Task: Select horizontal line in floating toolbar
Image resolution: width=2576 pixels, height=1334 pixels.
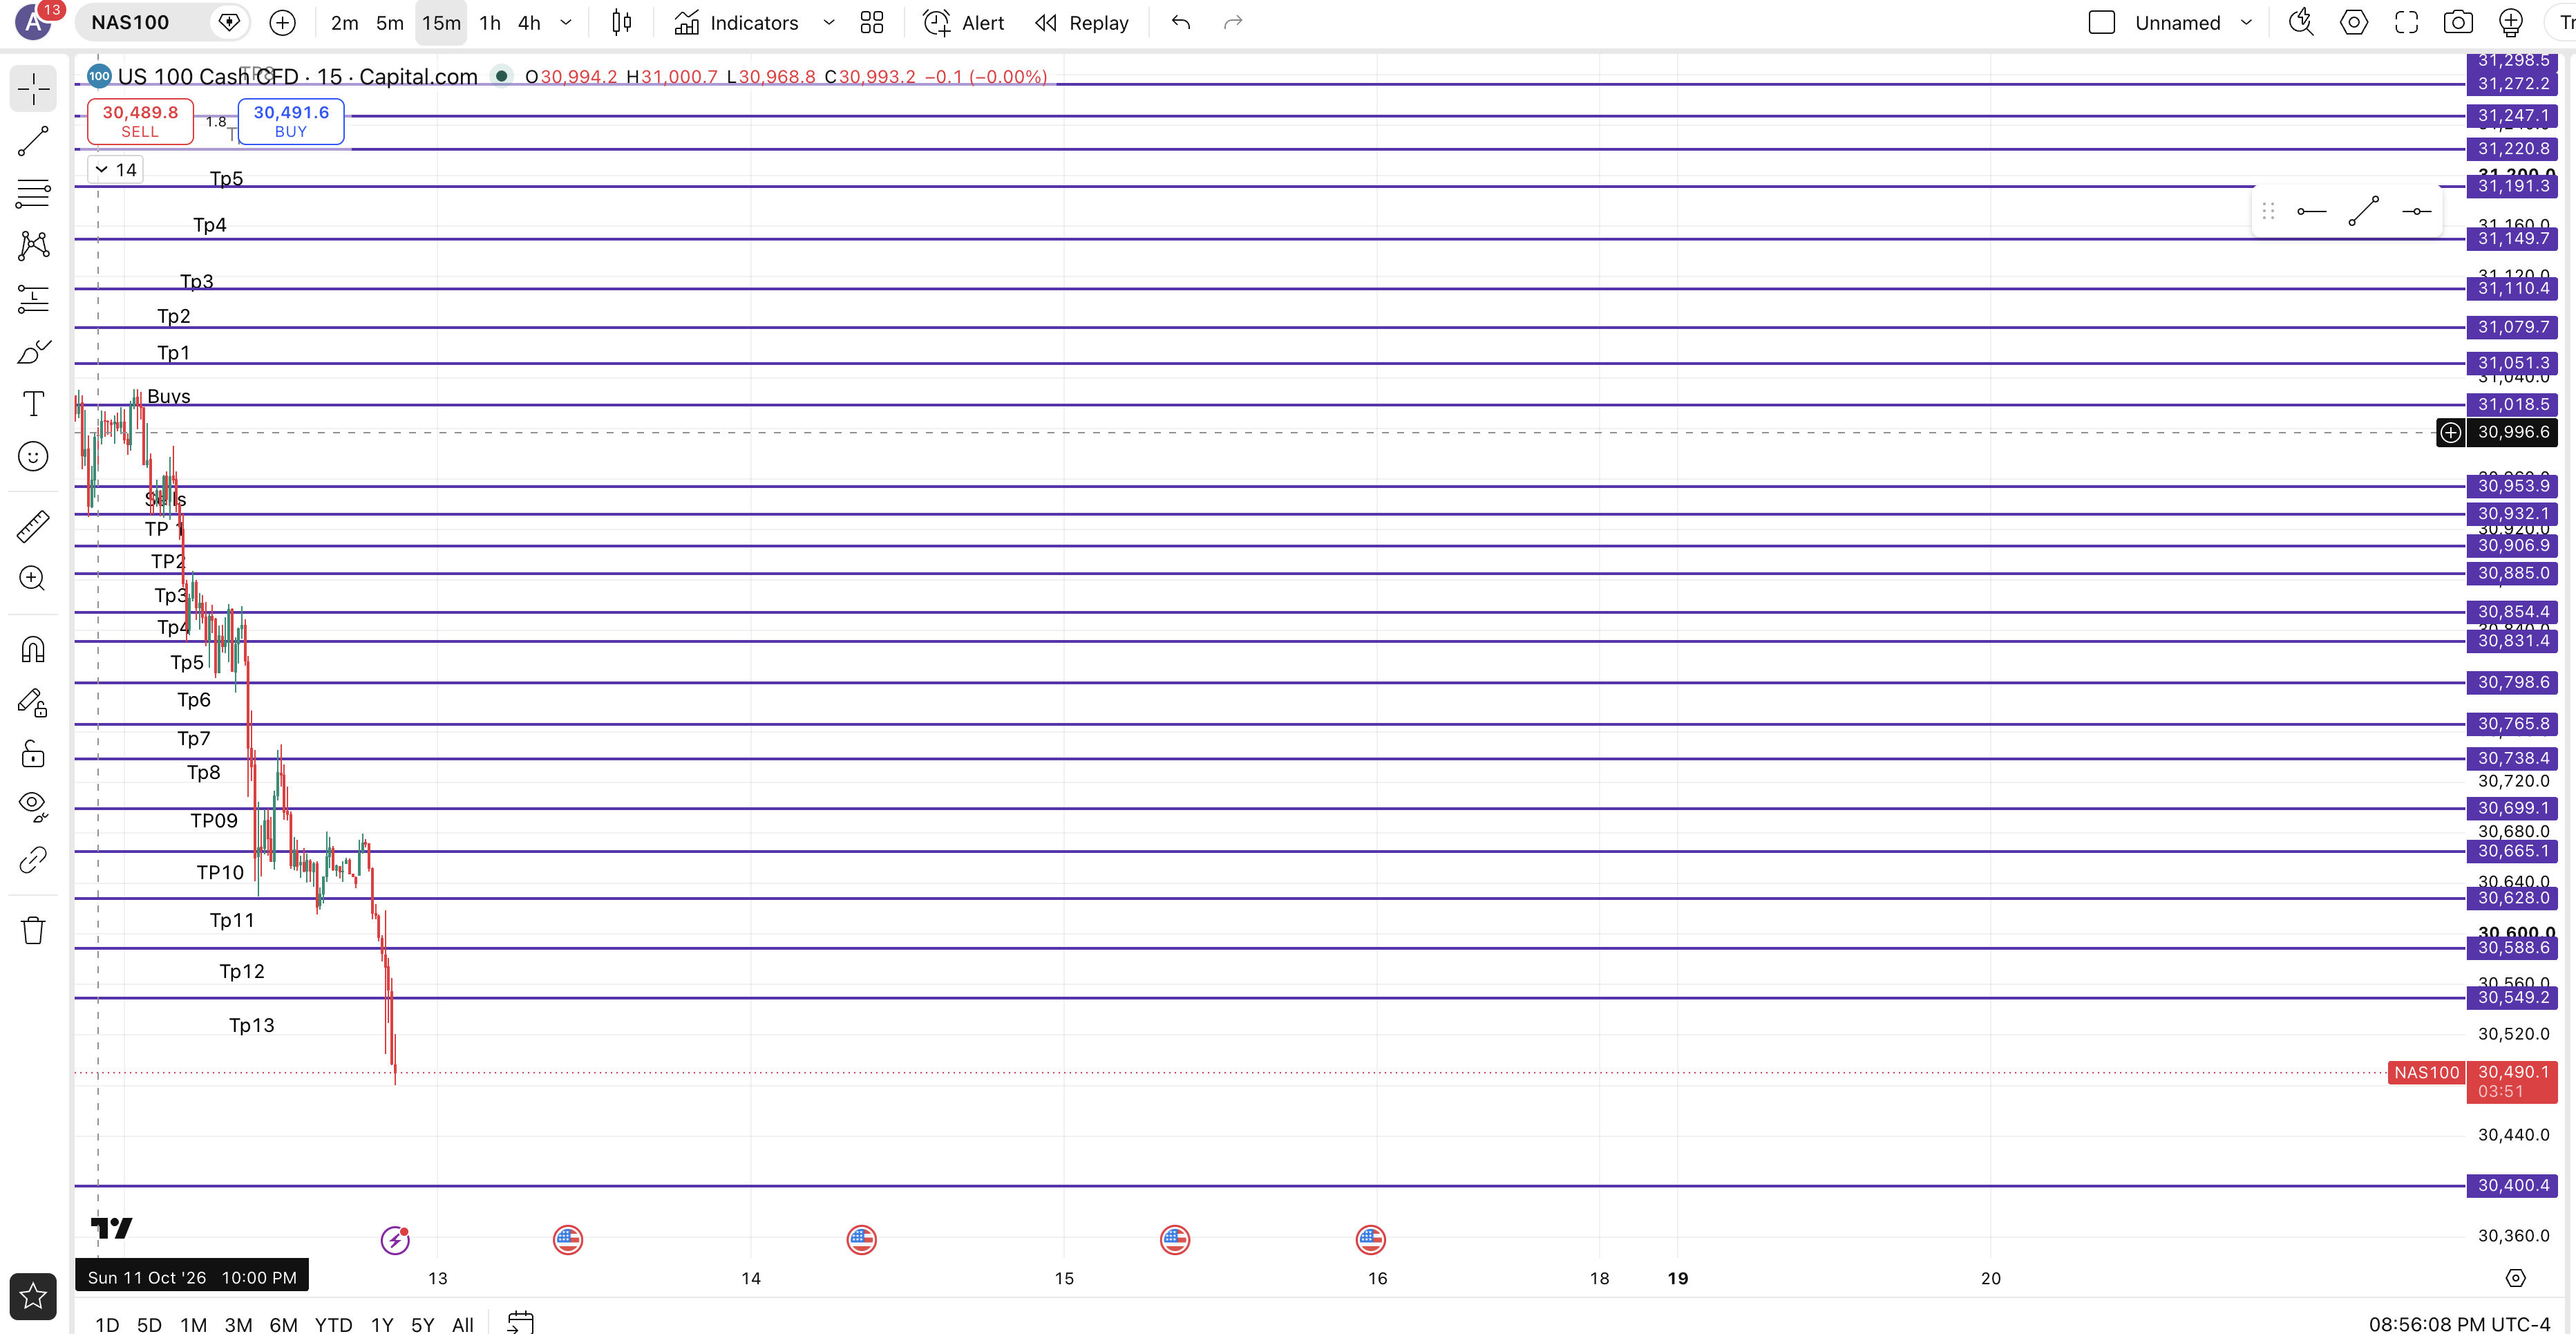Action: coord(2416,211)
